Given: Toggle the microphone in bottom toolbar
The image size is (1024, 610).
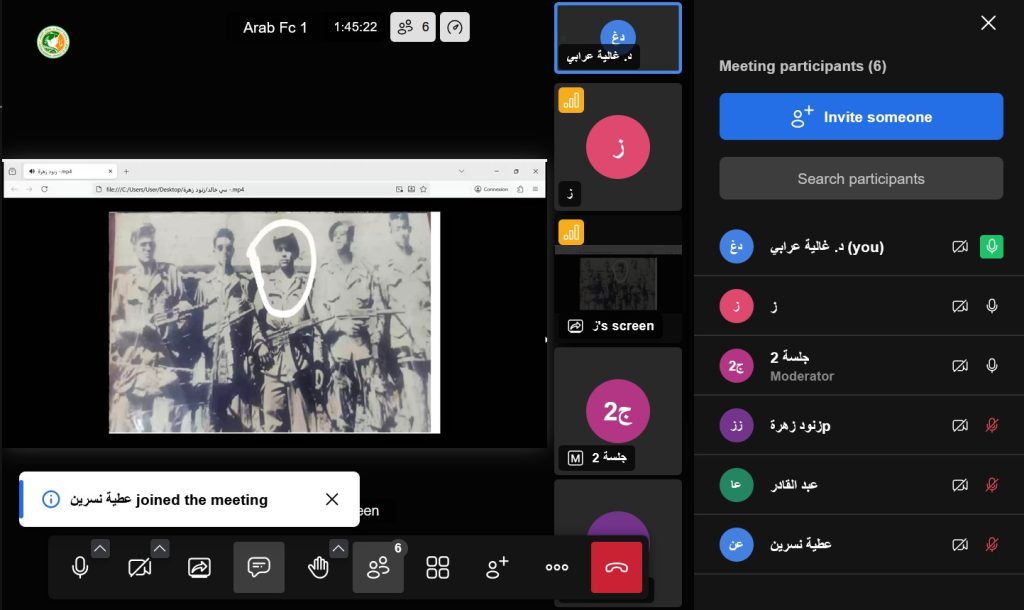Looking at the screenshot, I should coord(80,567).
